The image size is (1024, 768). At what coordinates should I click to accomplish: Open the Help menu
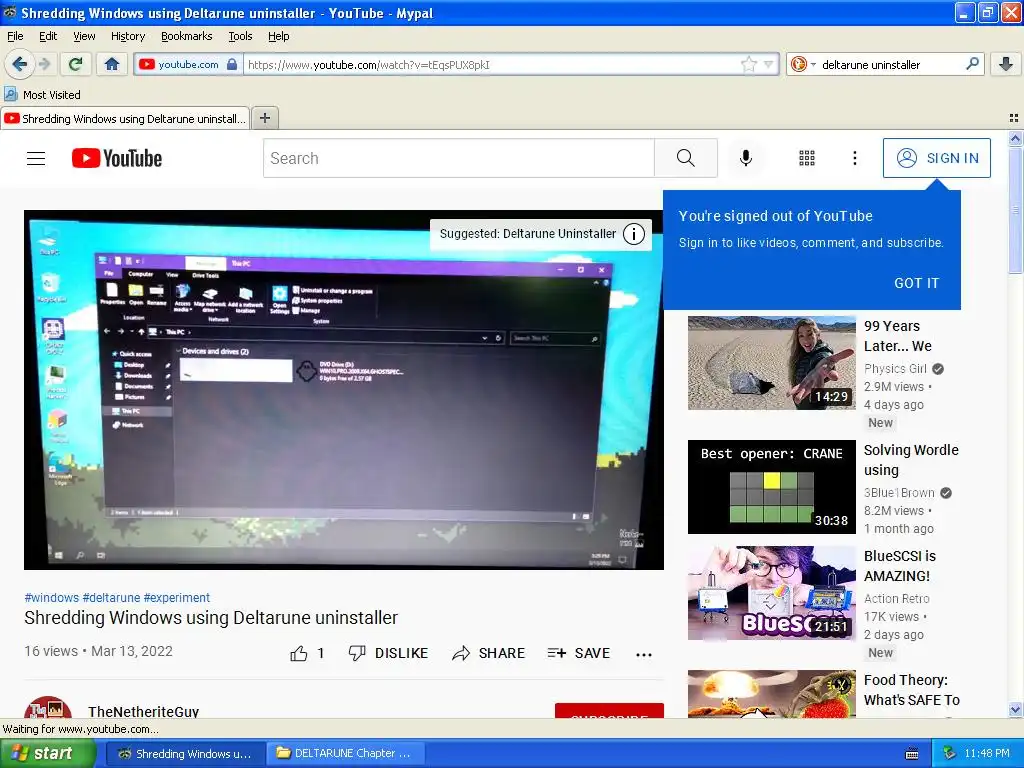coord(278,36)
